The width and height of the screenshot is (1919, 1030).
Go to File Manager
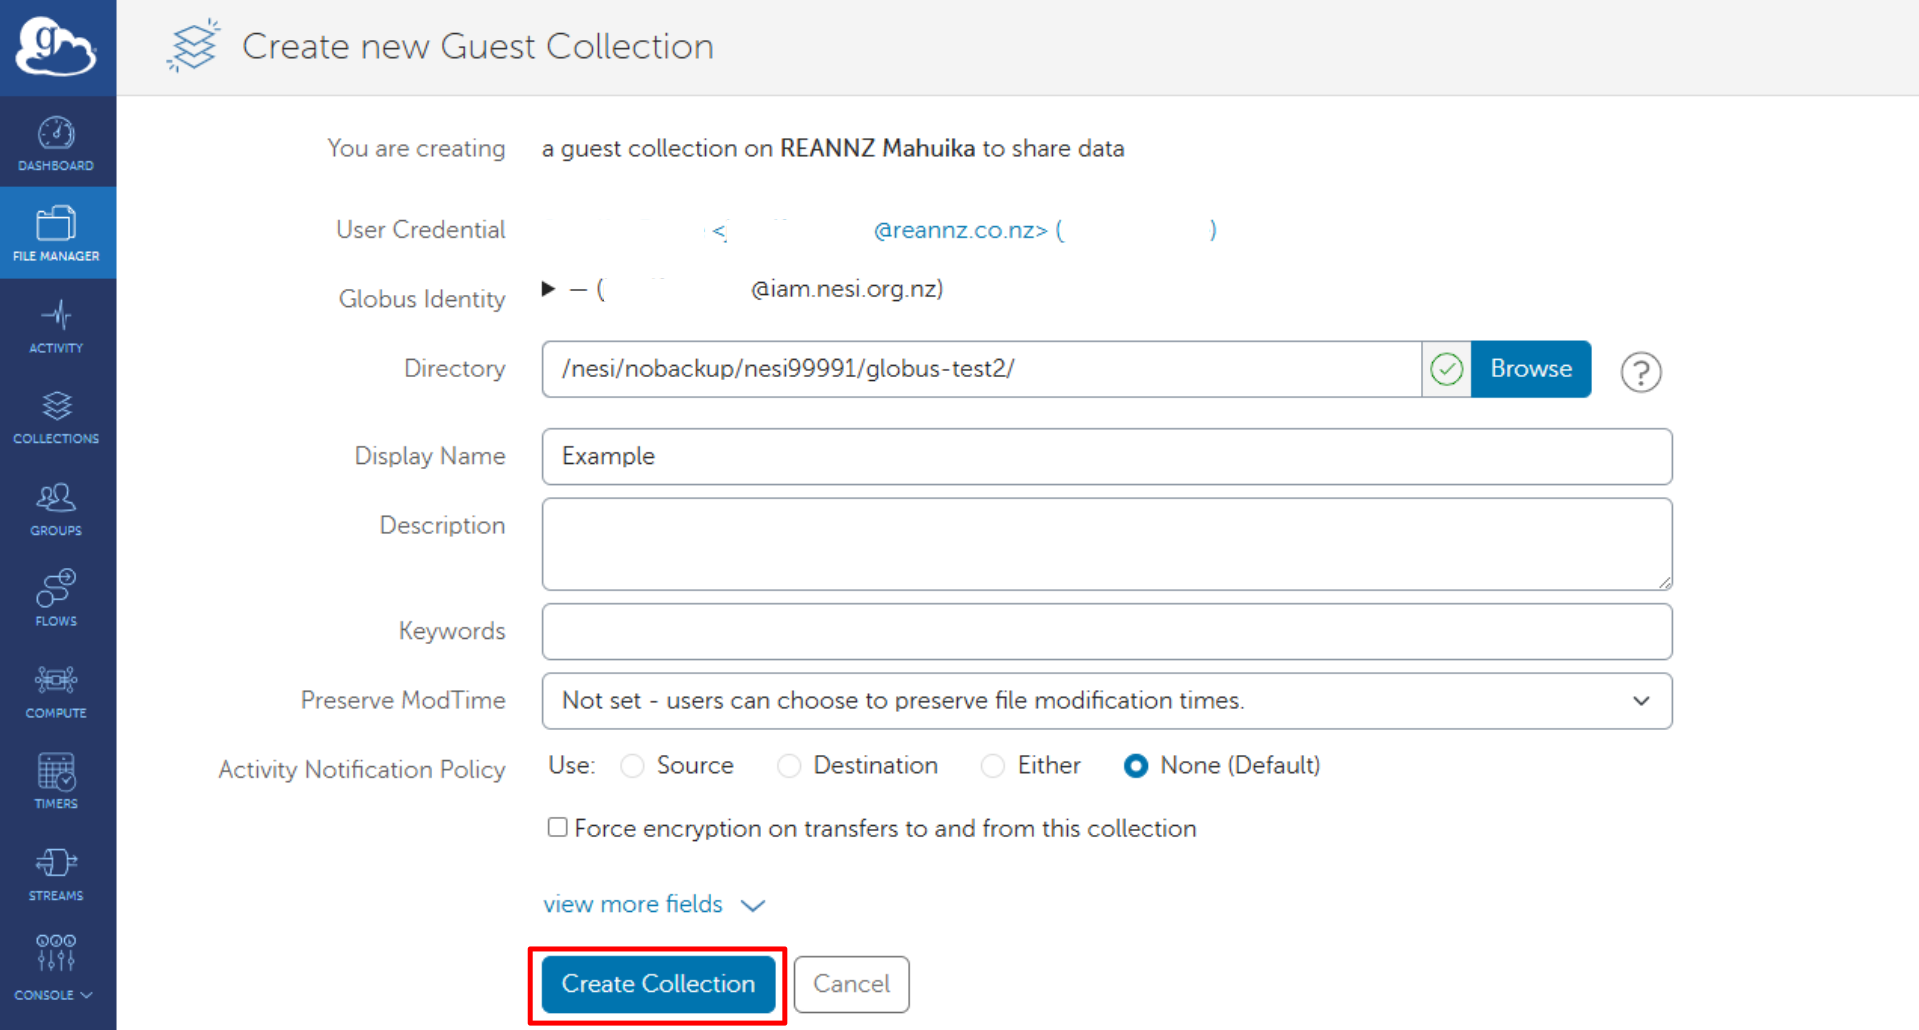[57, 233]
